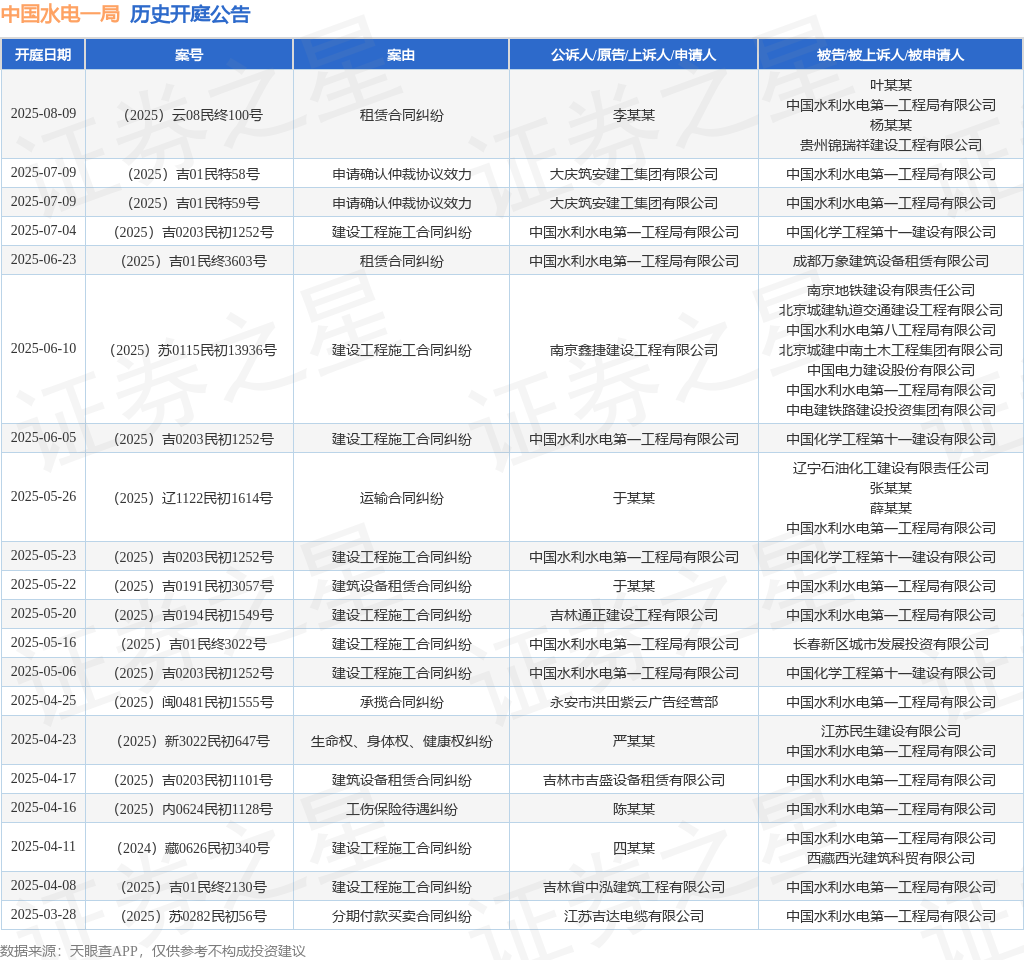The height and width of the screenshot is (960, 1024).
Task: Click the date 2025-05-22
Action: [x=43, y=584]
